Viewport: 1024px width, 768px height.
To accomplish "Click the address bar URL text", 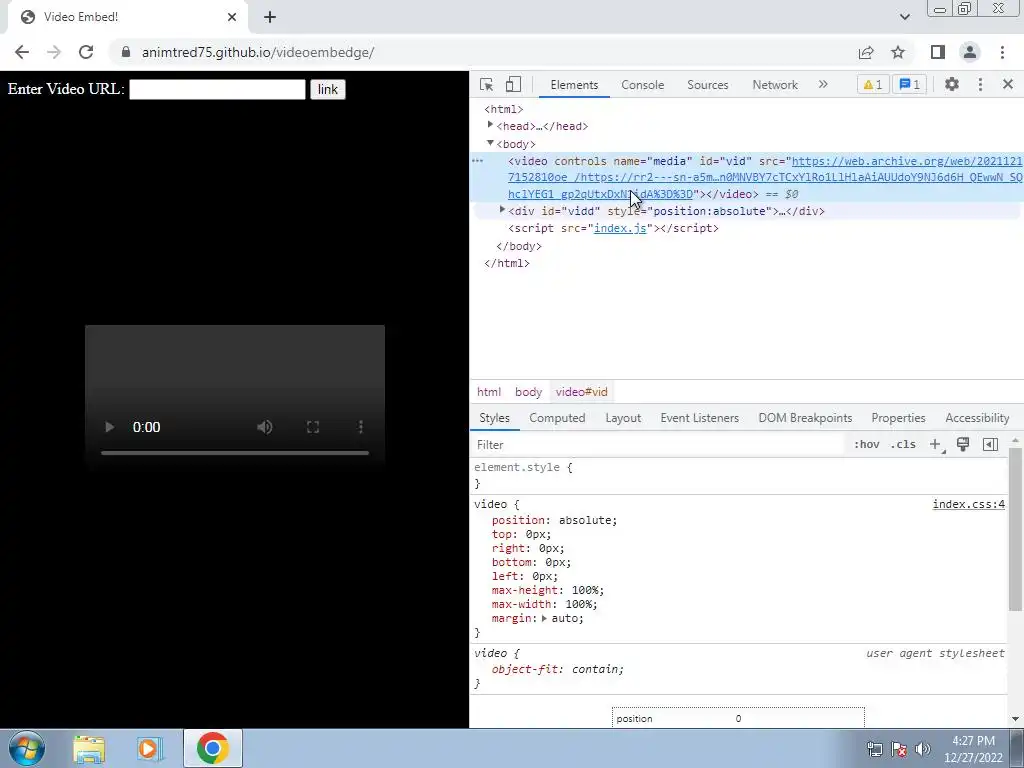I will click(258, 52).
